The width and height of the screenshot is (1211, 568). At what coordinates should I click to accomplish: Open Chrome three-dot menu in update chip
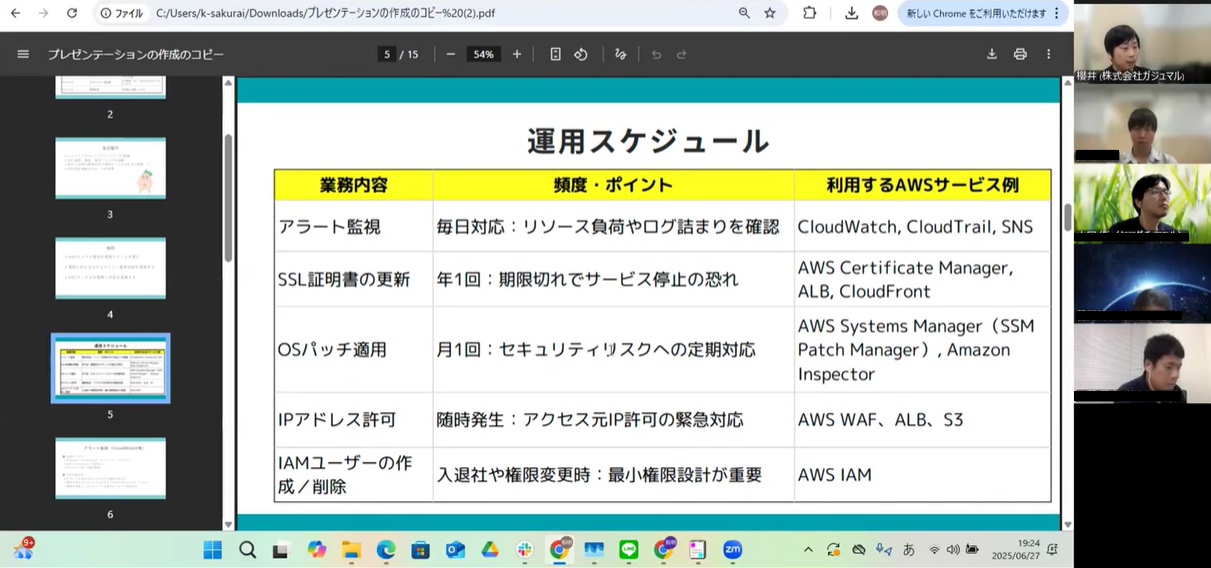pyautogui.click(x=1057, y=13)
